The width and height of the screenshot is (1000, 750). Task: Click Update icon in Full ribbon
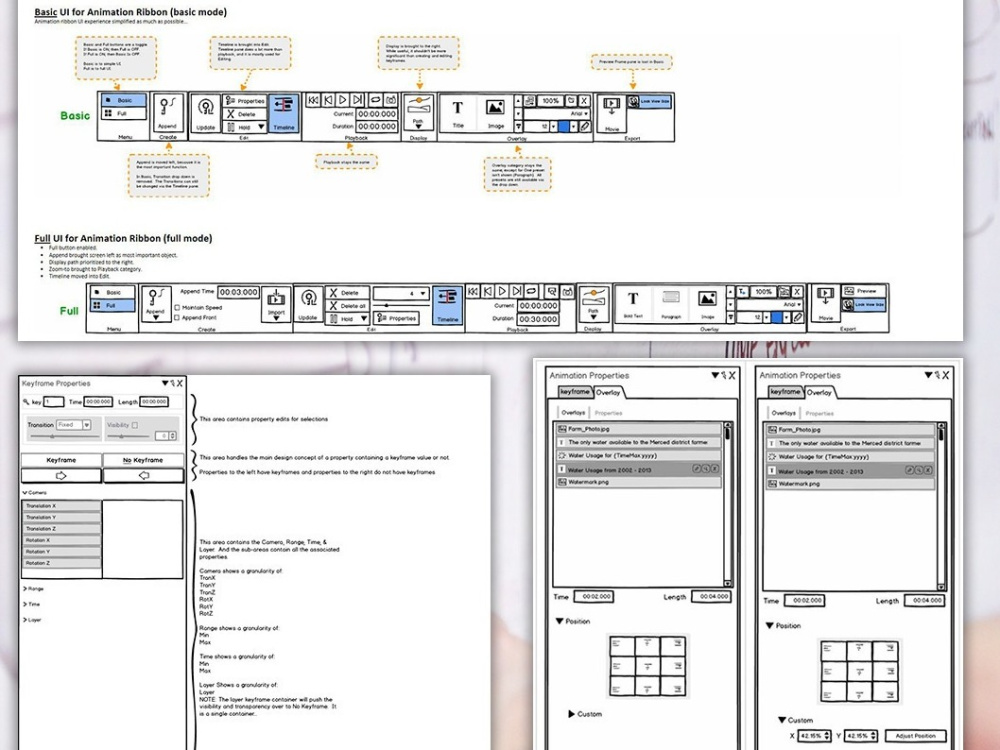(x=308, y=302)
